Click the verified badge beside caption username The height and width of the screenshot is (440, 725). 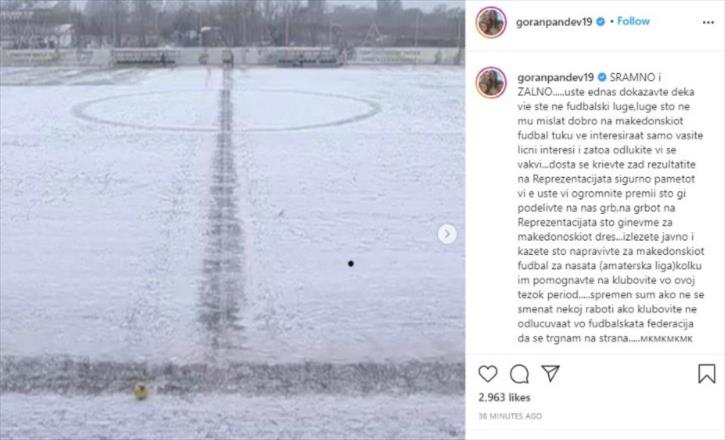pyautogui.click(x=602, y=77)
